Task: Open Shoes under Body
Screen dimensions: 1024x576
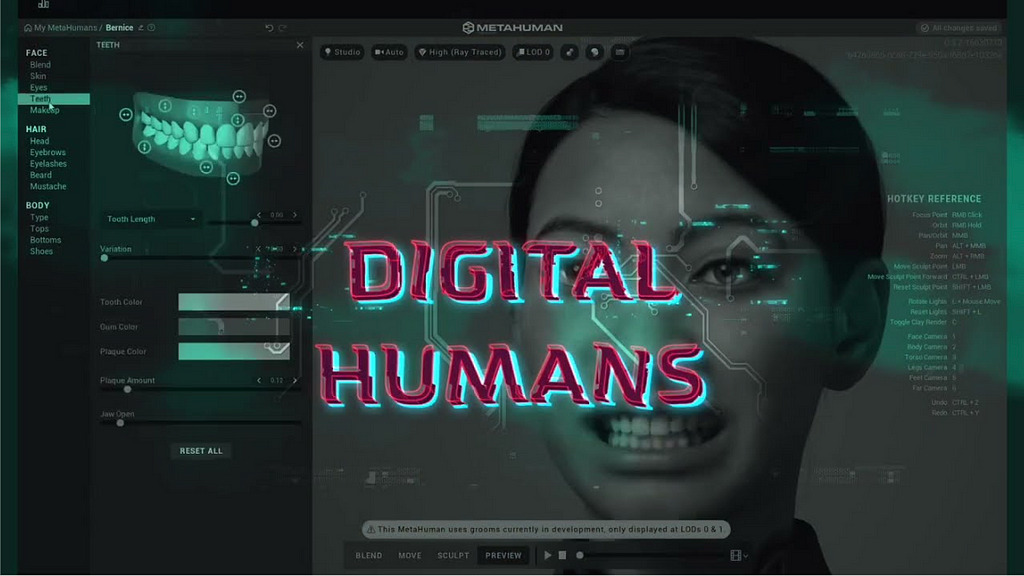Action: coord(41,251)
